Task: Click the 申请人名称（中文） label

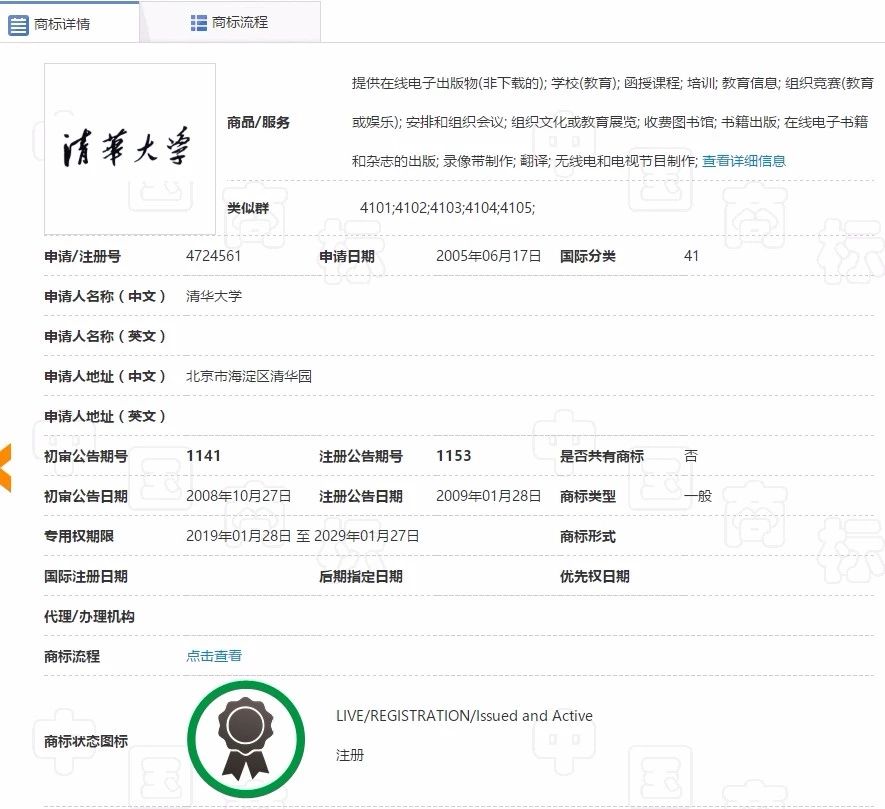Action: (x=105, y=296)
